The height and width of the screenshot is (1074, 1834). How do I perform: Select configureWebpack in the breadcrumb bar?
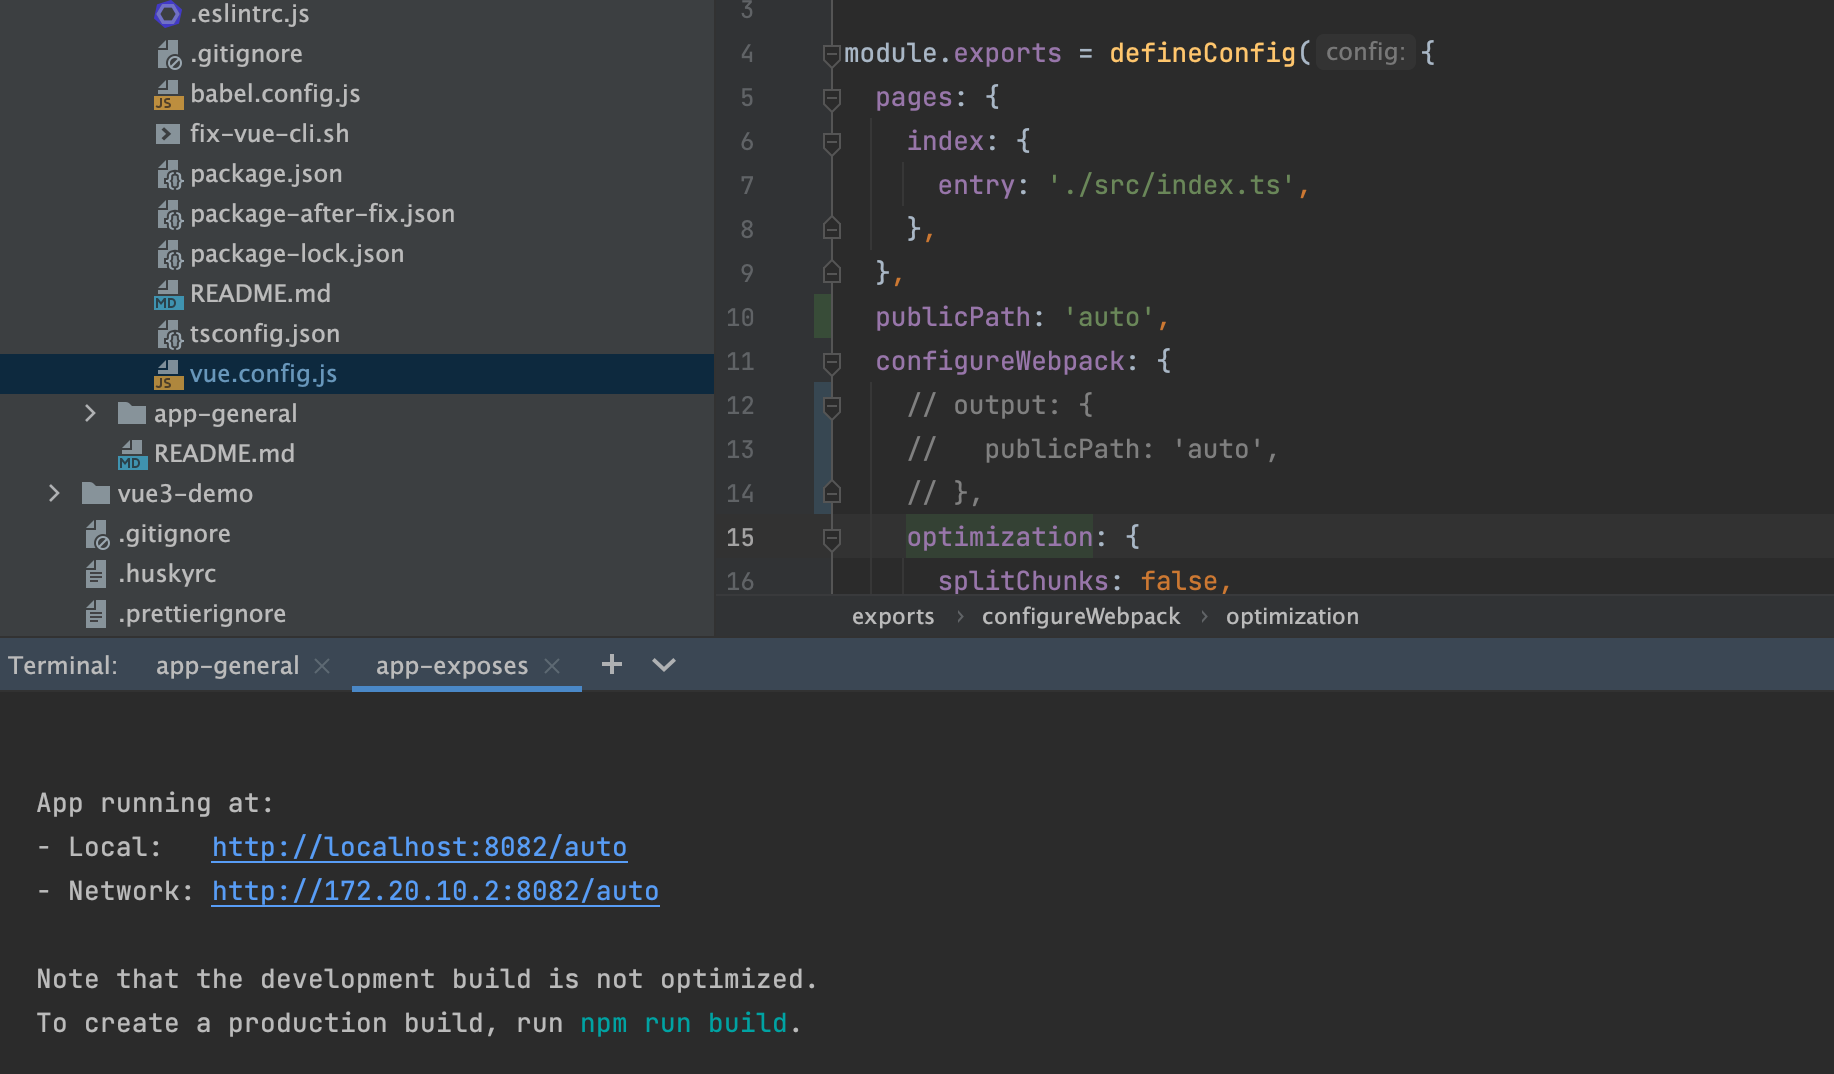point(1080,617)
